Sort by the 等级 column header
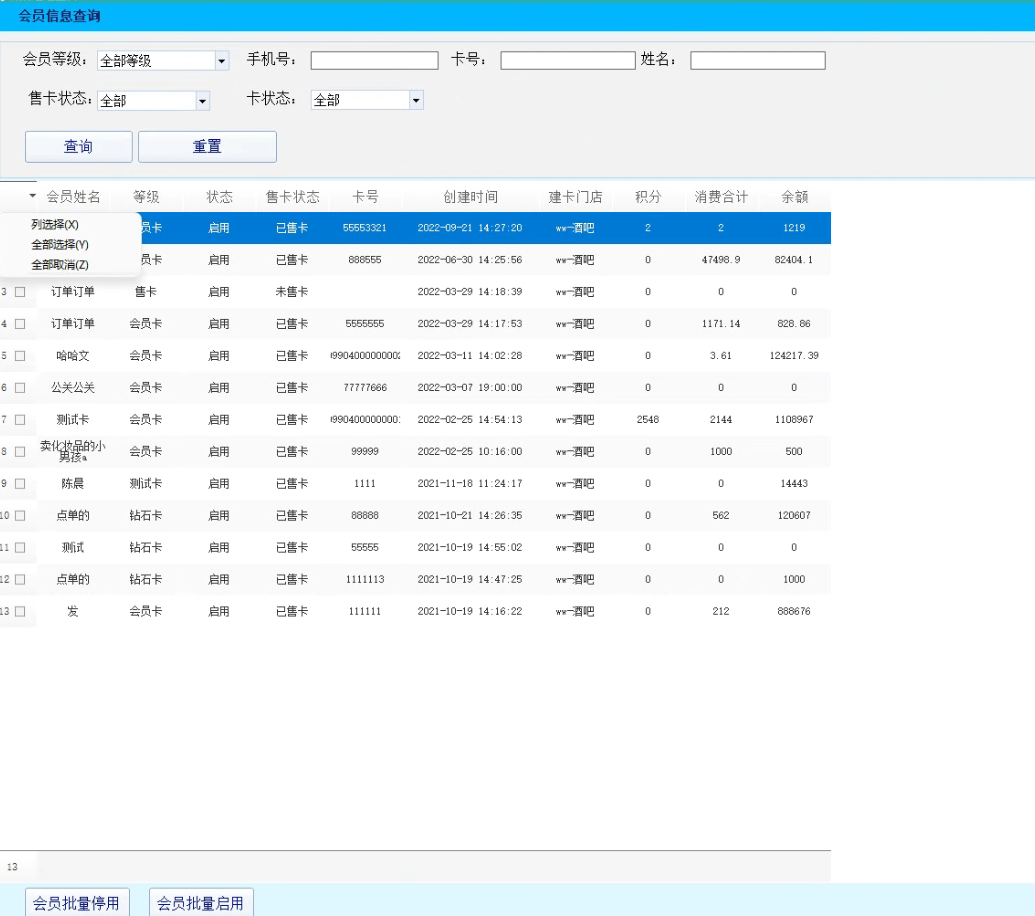 (x=146, y=197)
